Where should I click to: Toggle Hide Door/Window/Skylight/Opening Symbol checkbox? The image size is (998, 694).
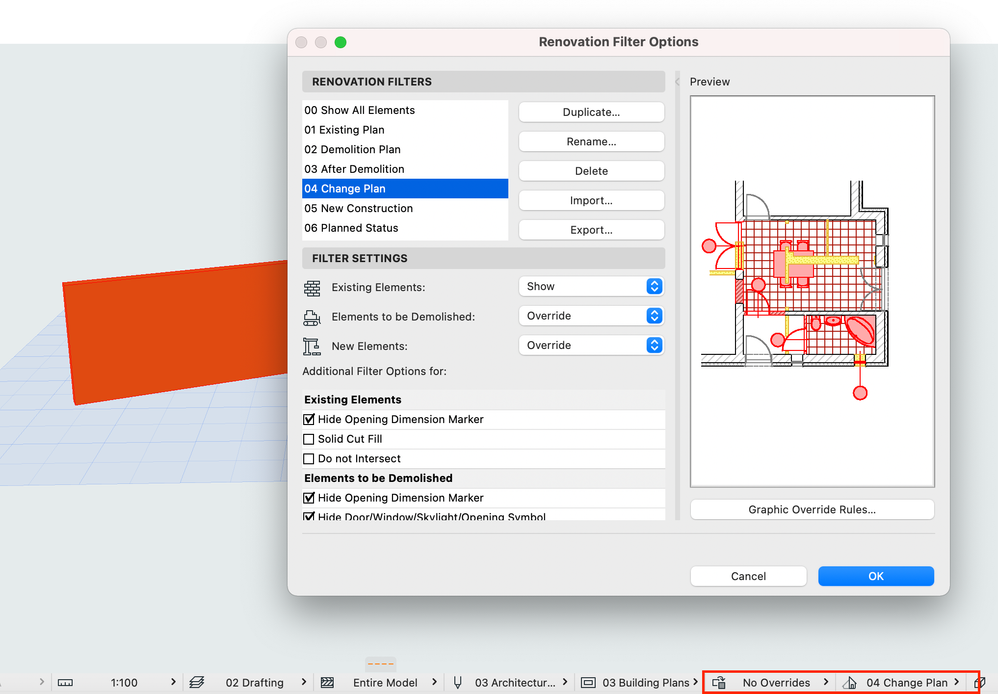(309, 516)
